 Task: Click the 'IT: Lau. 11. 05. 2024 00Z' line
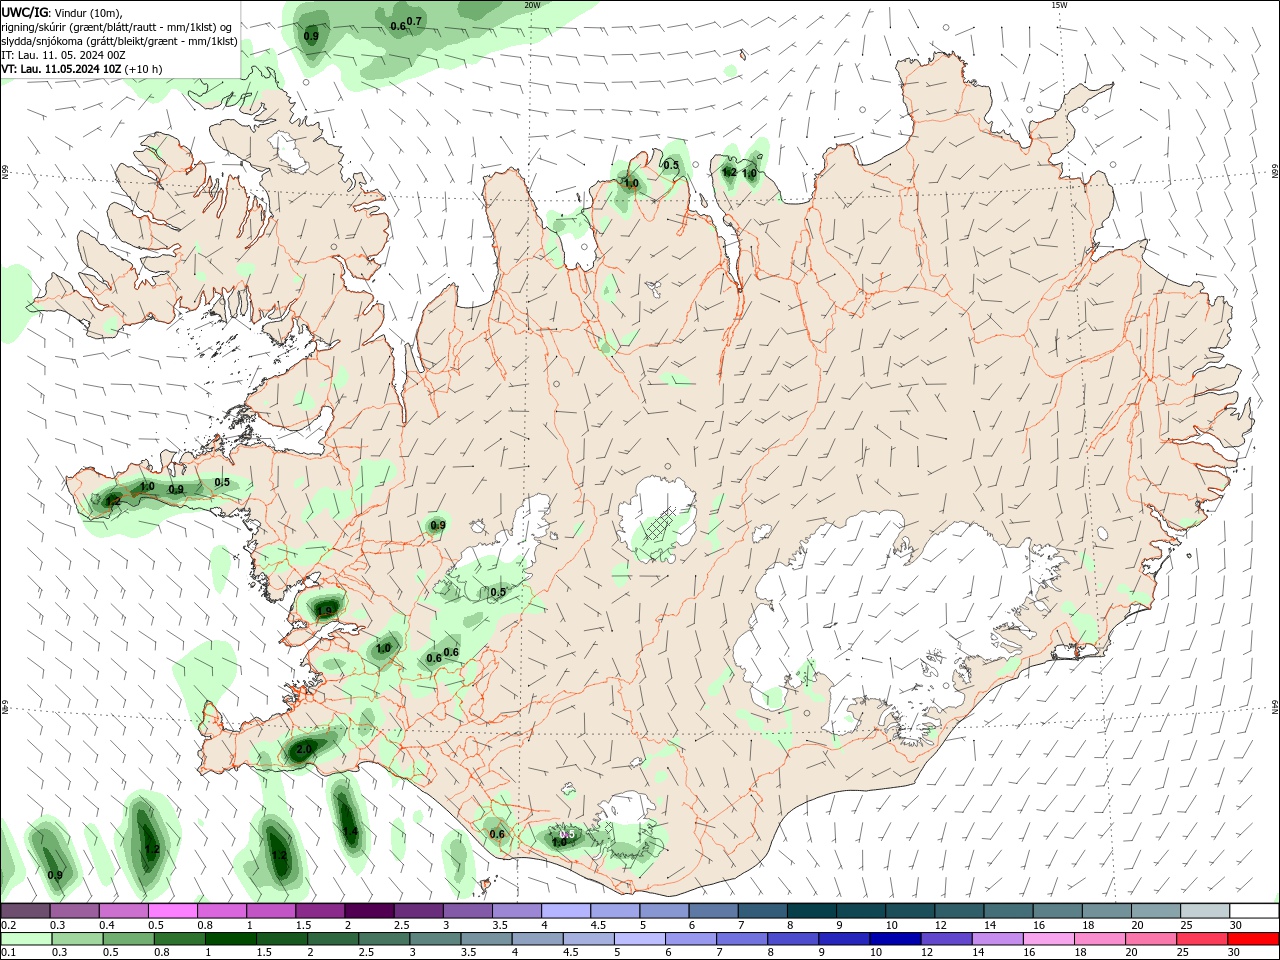[x=63, y=55]
